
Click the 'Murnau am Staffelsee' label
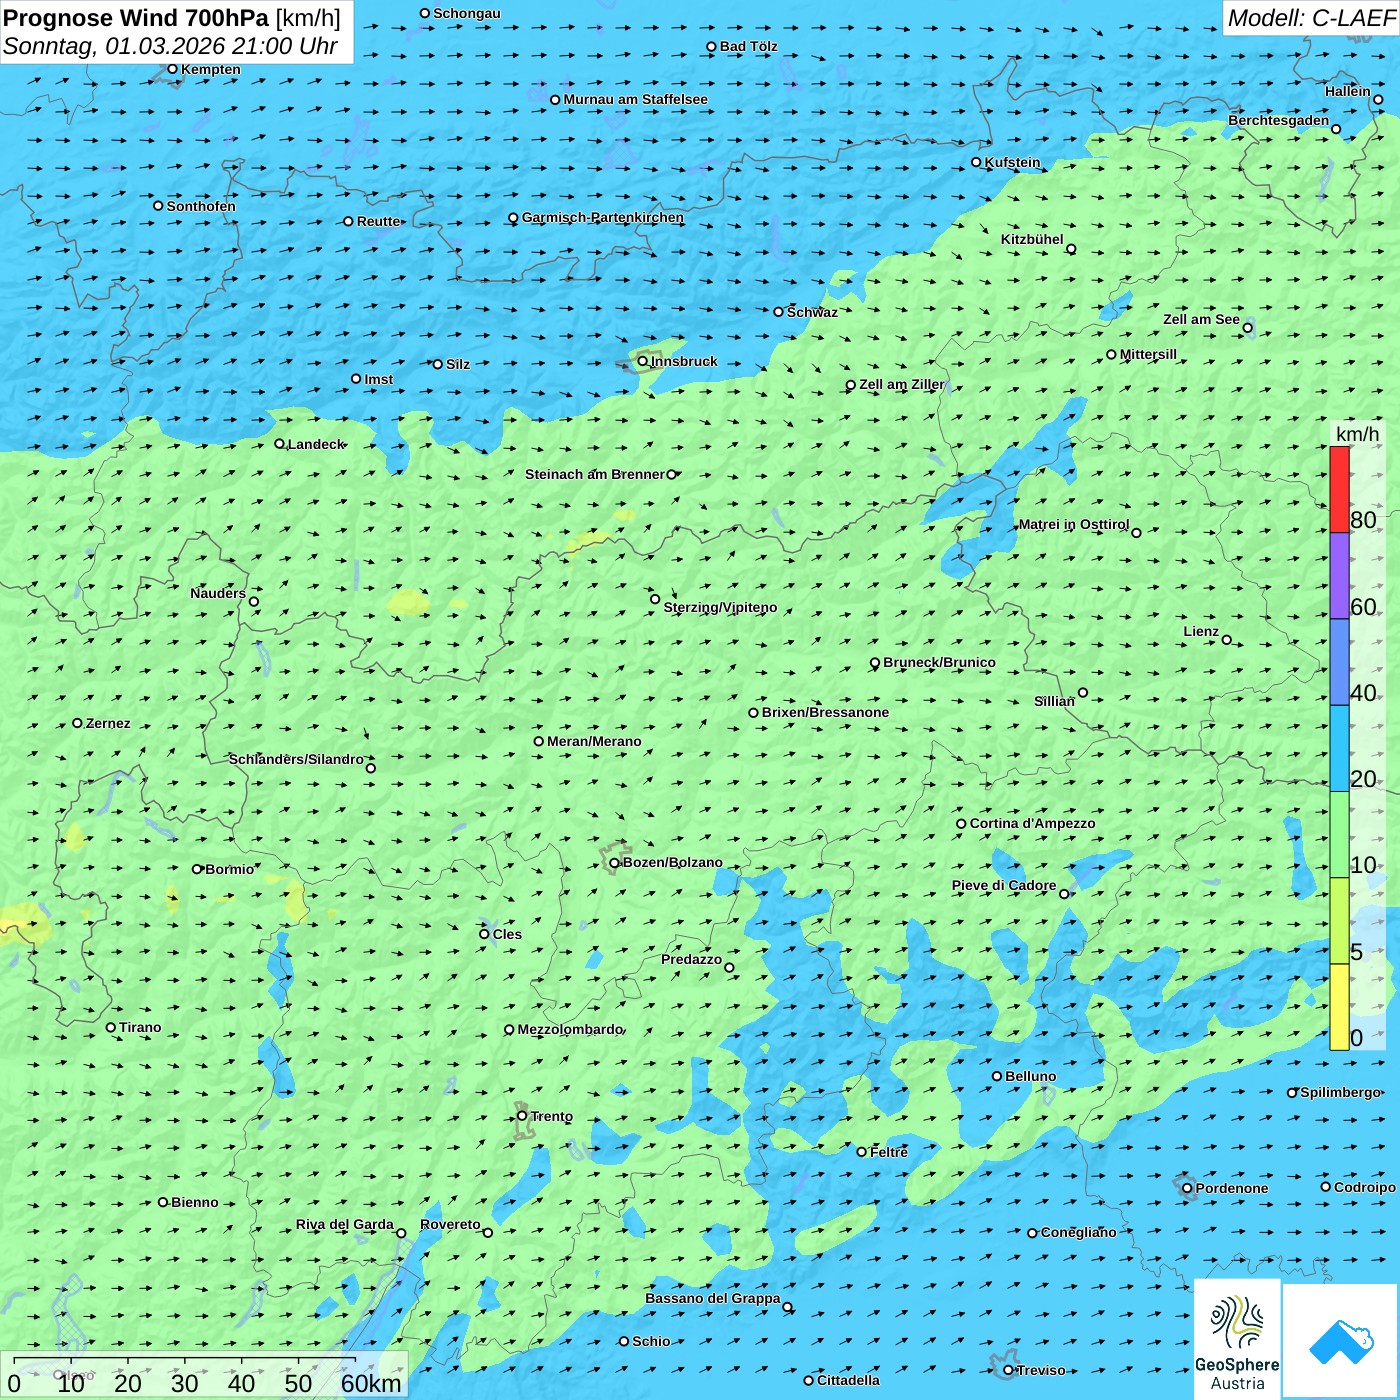pos(635,99)
